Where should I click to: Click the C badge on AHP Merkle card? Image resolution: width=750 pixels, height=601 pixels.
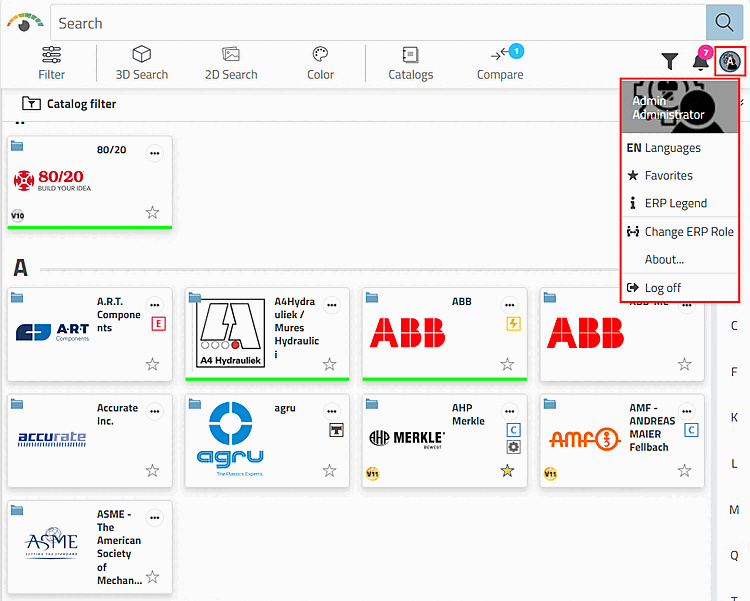coord(513,430)
